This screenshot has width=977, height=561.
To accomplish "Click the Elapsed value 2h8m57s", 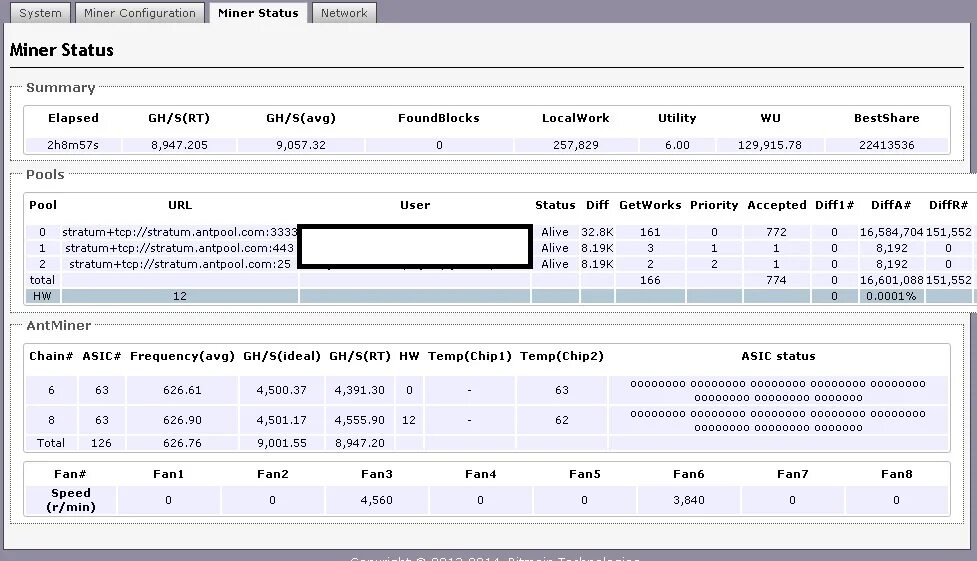I will pos(73,145).
